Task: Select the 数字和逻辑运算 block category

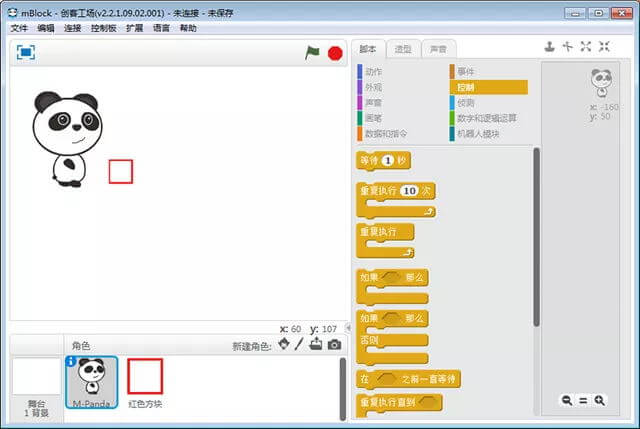Action: [484, 118]
